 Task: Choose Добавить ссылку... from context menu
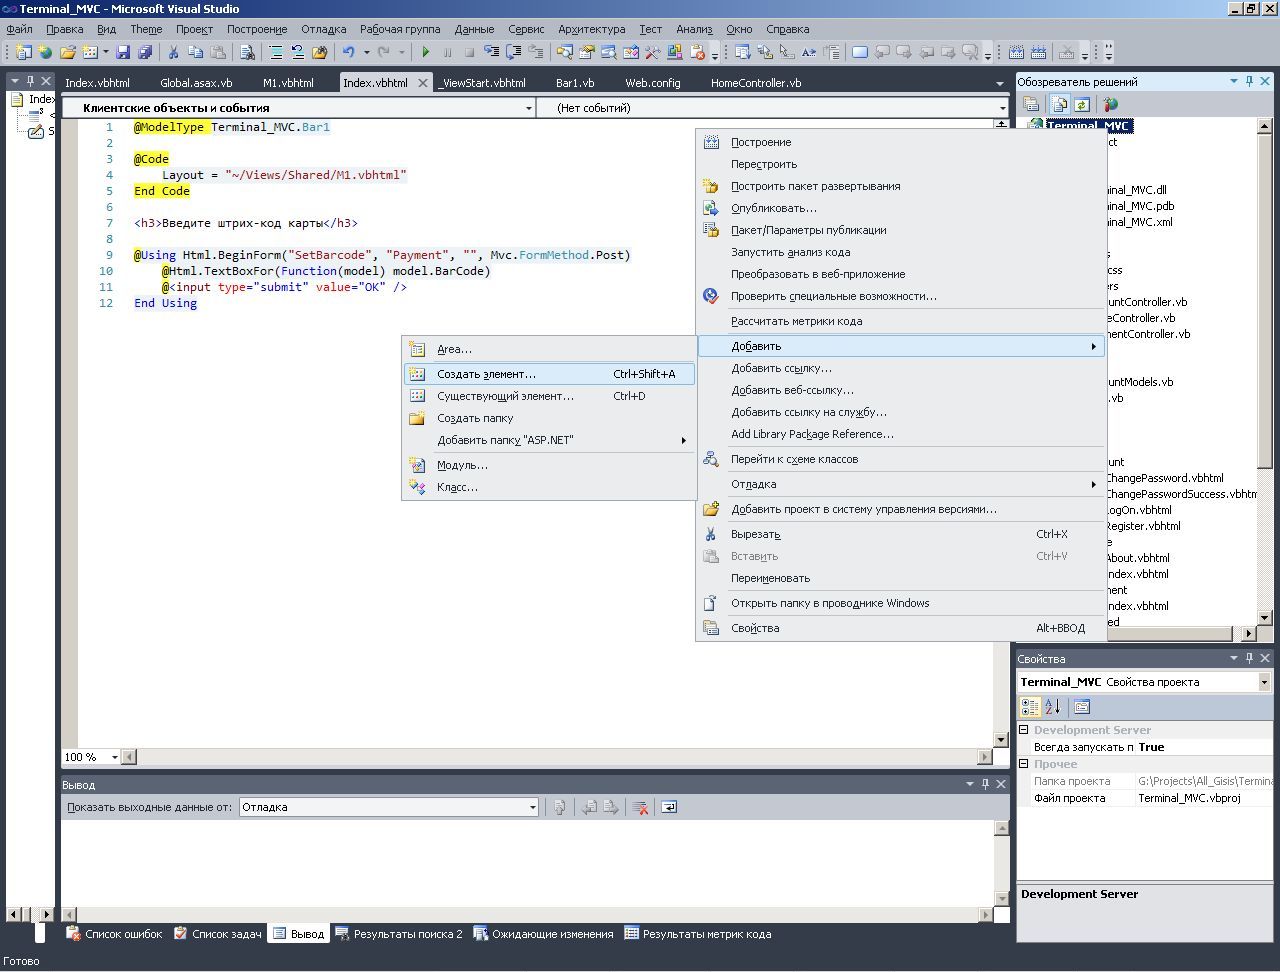click(781, 368)
